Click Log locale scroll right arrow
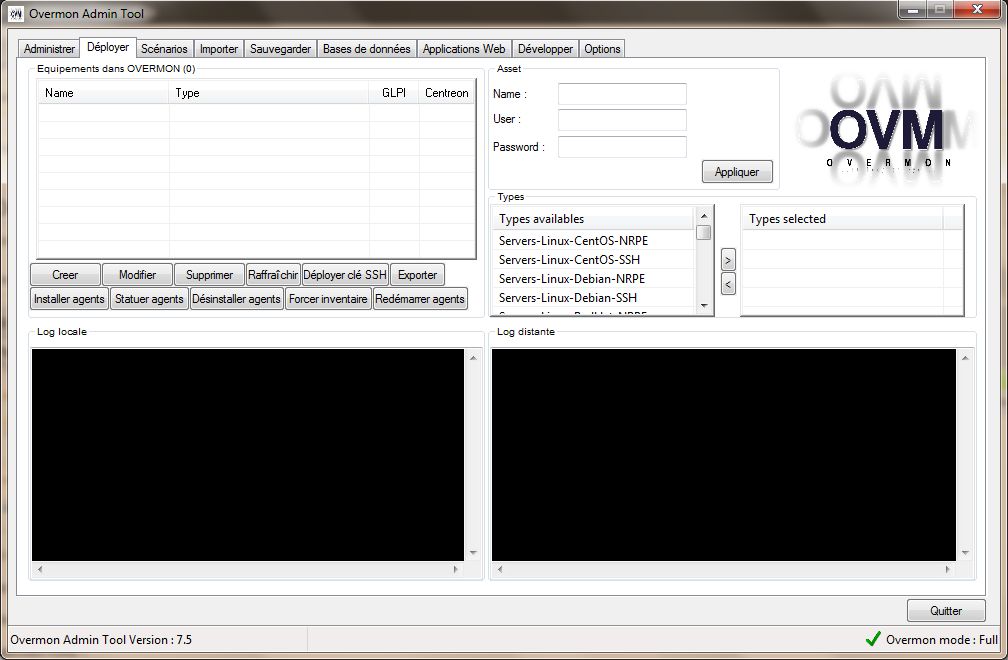This screenshot has width=1008, height=660. click(x=456, y=569)
